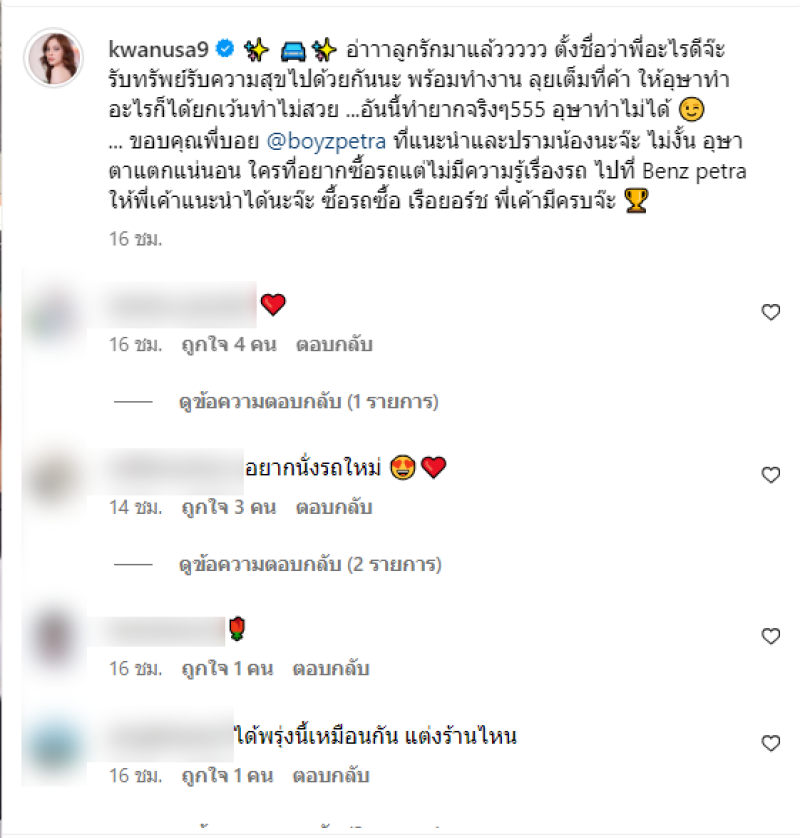This screenshot has width=800, height=838.
Task: Expand the 1 reply thread (1 รายการ)
Action: click(x=308, y=401)
